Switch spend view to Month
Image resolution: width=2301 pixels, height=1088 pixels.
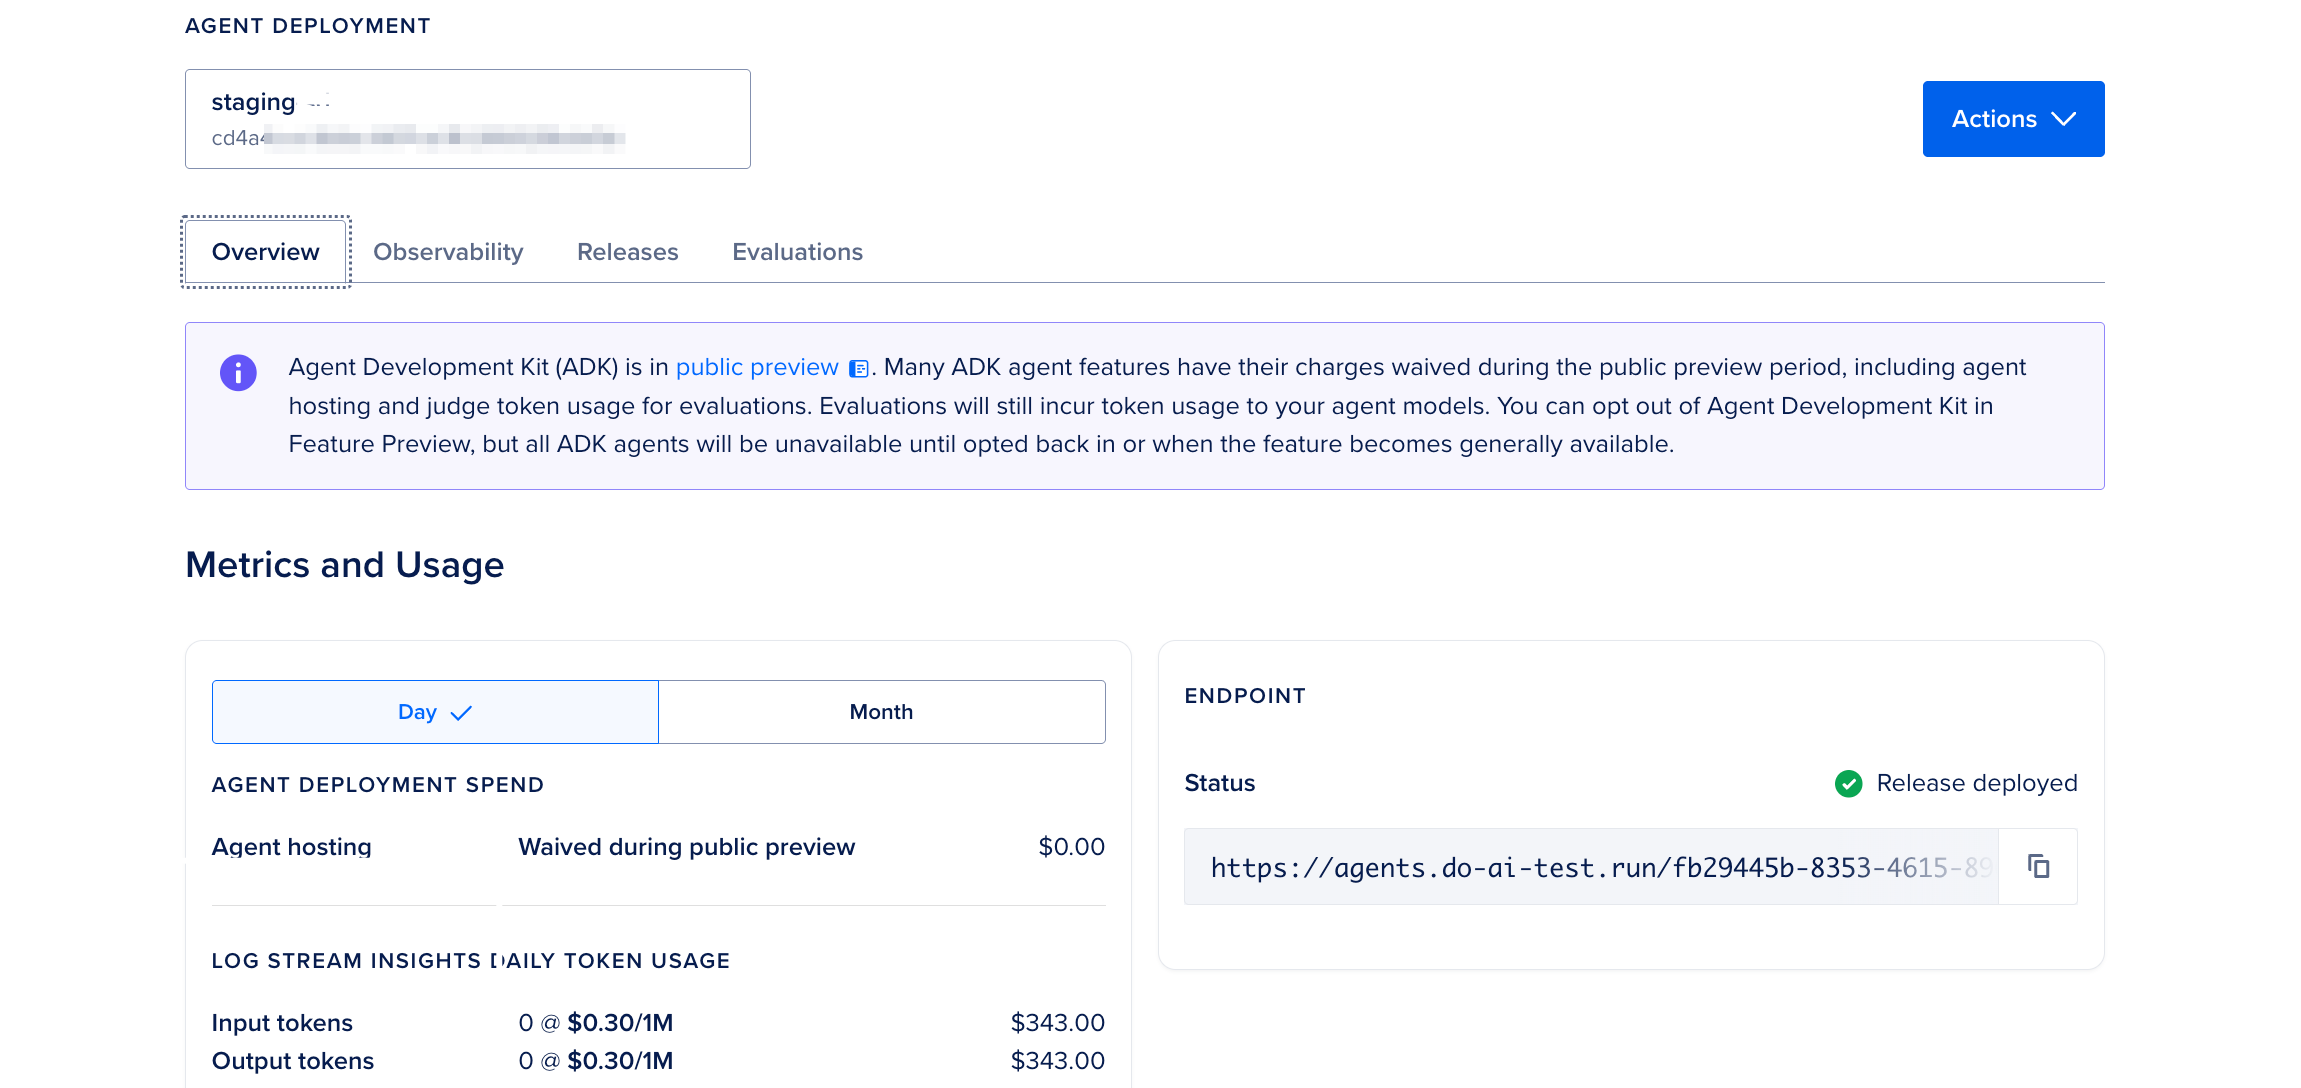(x=881, y=712)
